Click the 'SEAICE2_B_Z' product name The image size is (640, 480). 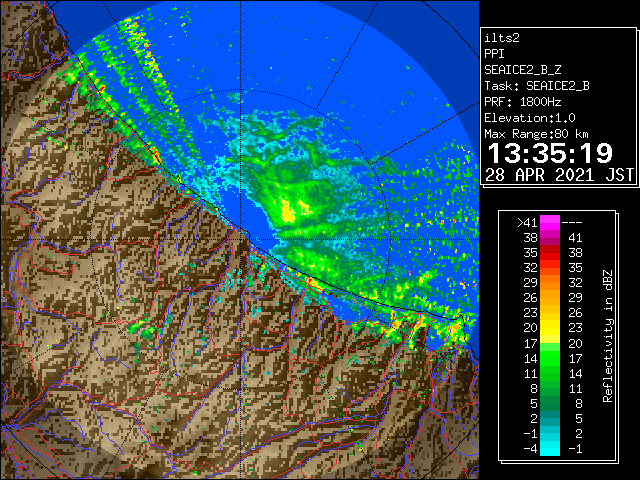pos(522,70)
